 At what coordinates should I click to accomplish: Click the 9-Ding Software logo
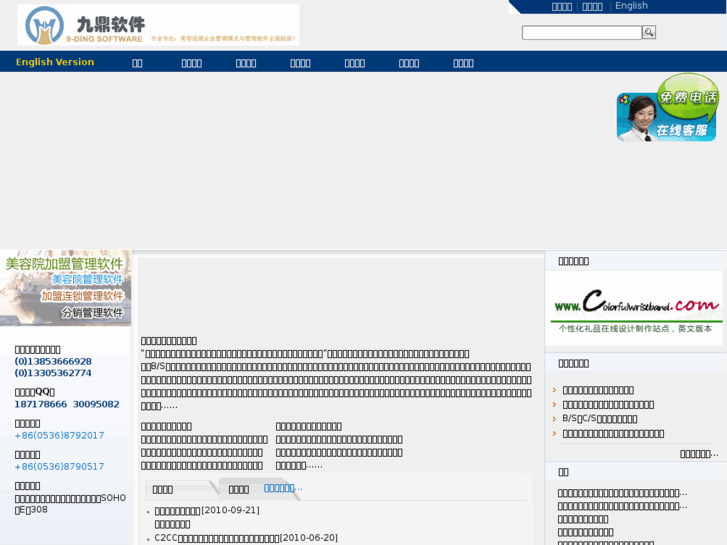tap(158, 25)
